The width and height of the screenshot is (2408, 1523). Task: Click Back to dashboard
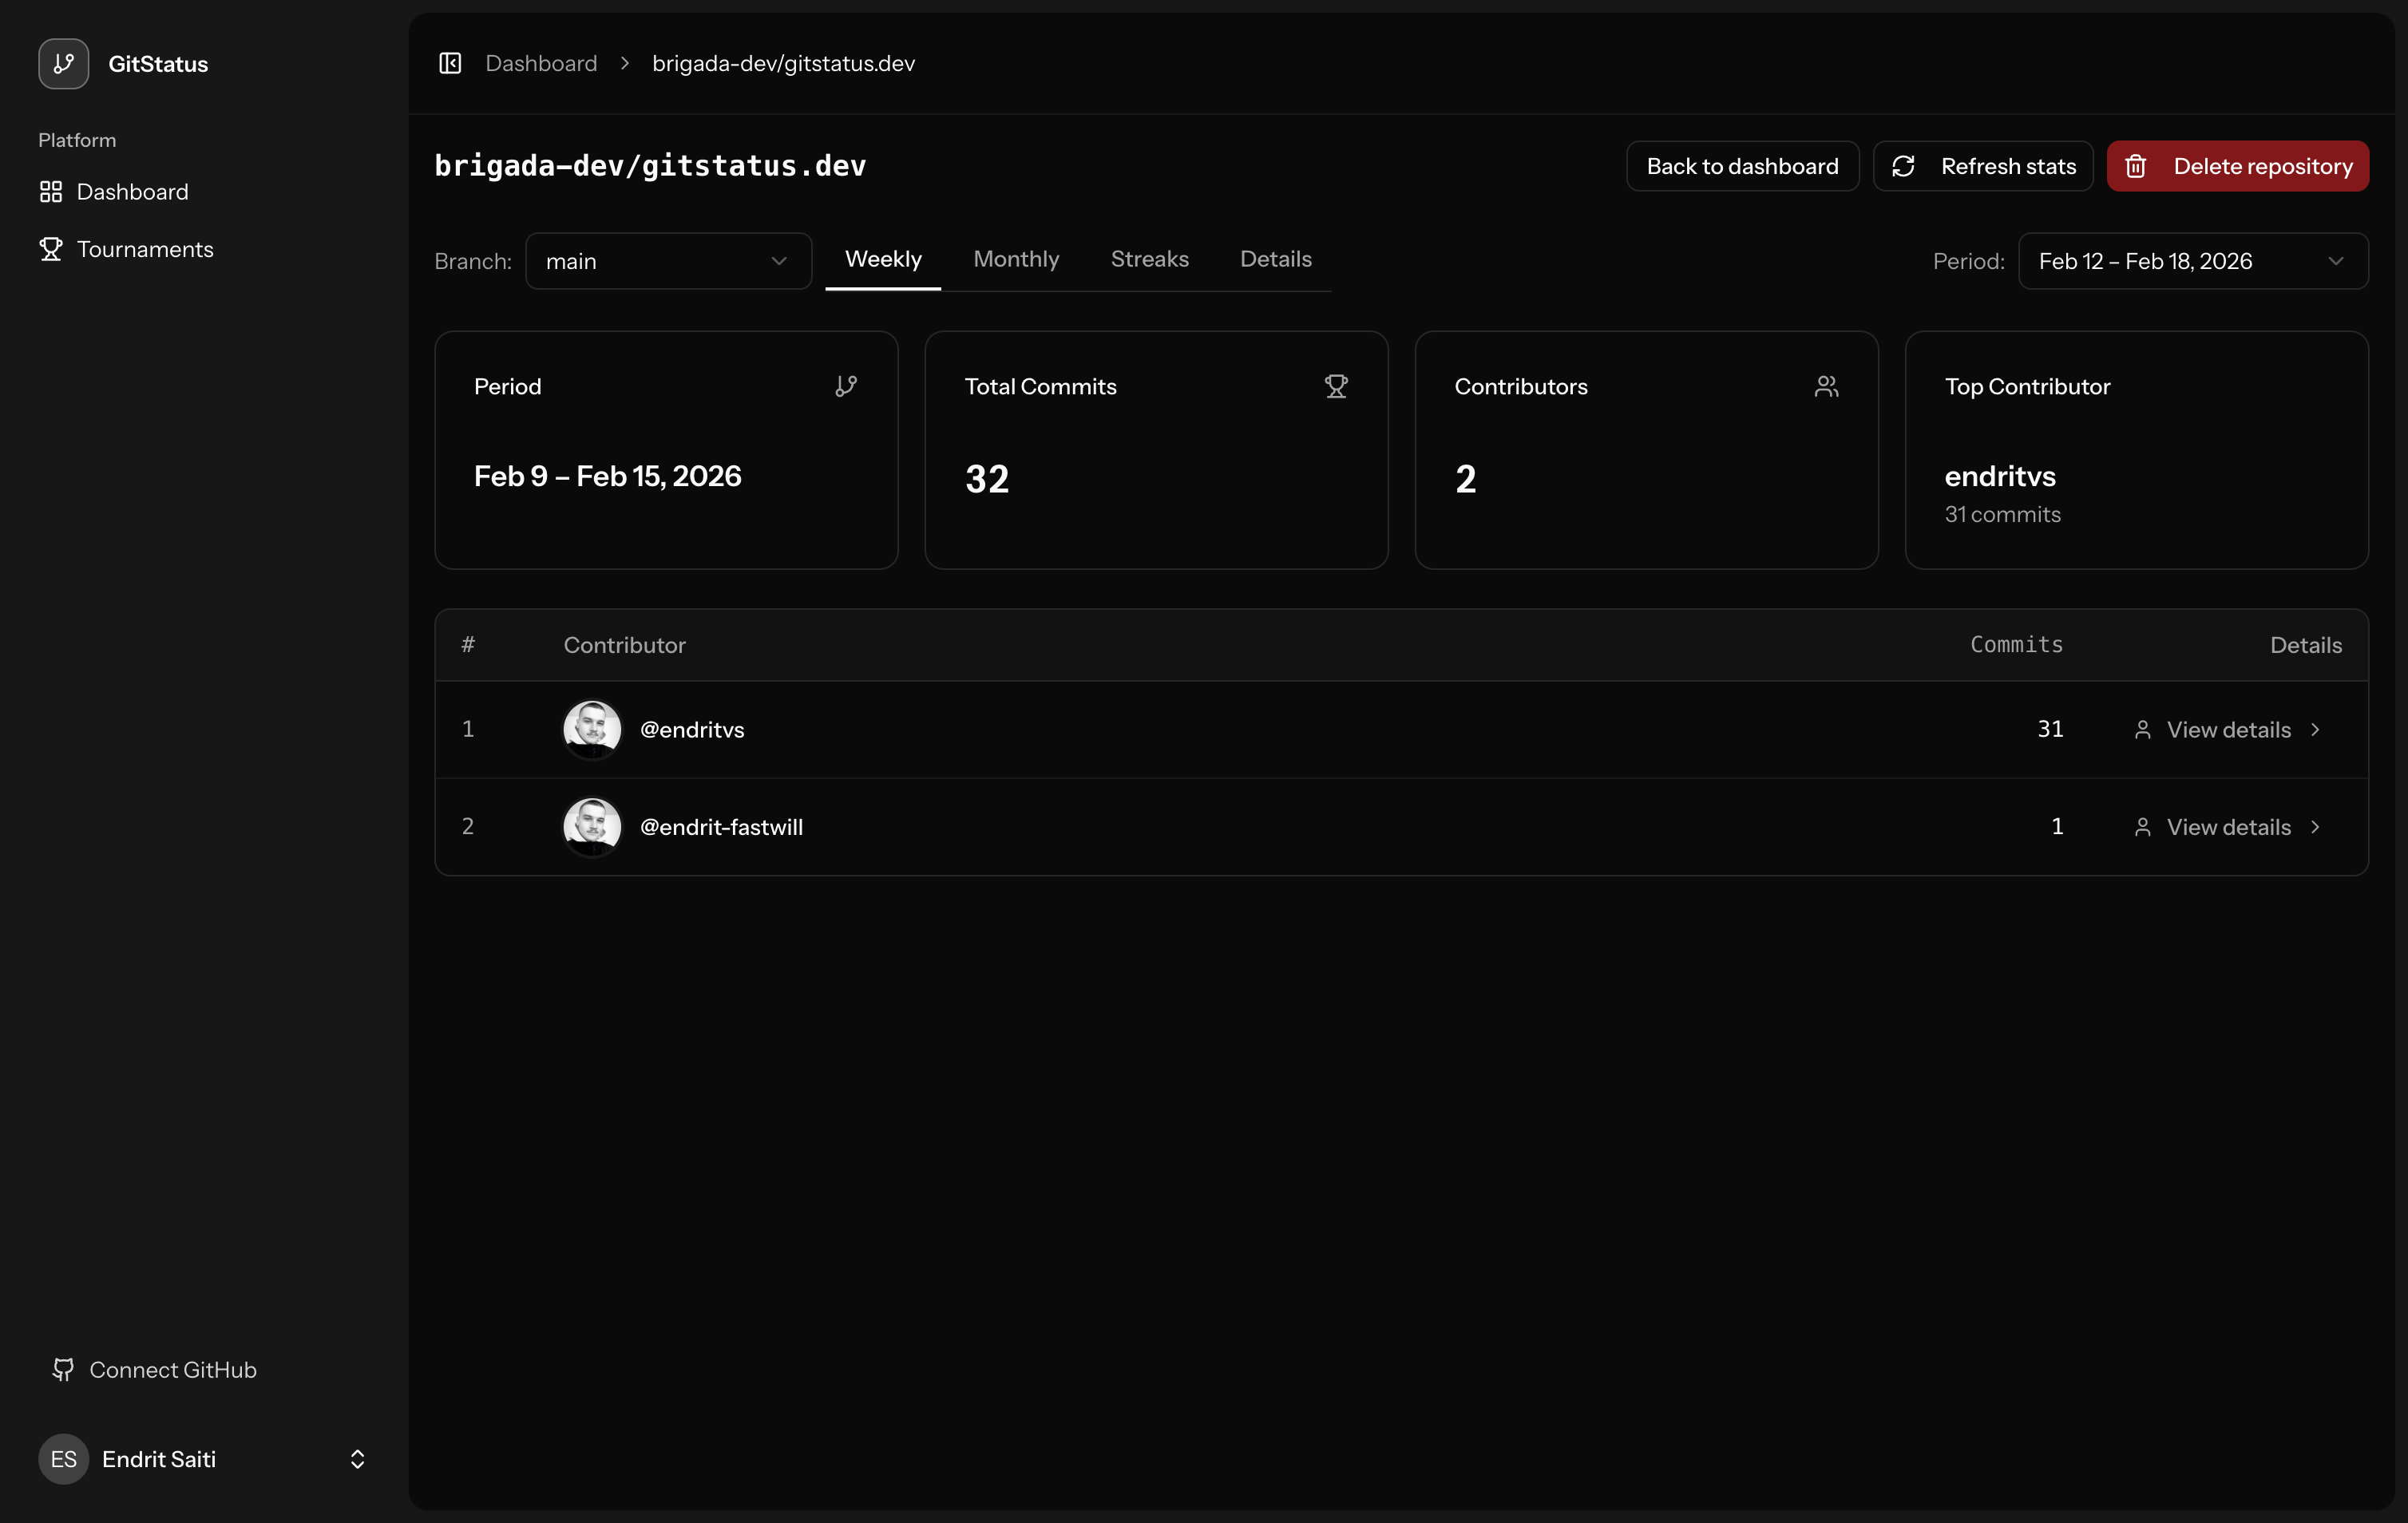click(x=1742, y=165)
